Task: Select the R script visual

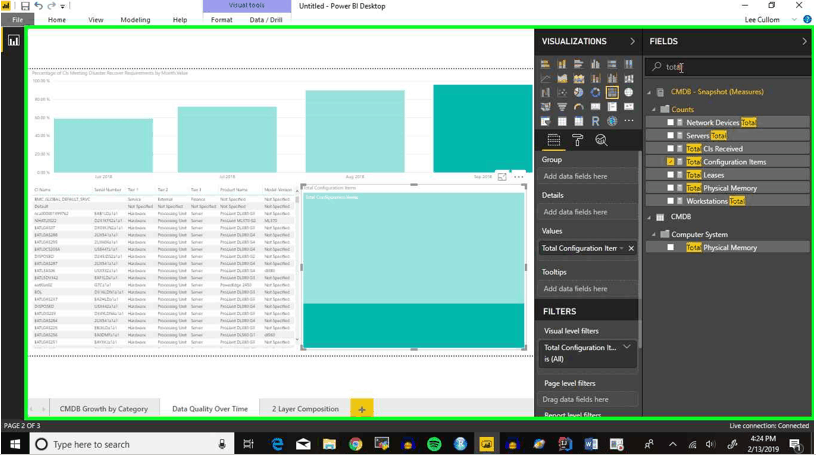Action: click(x=595, y=121)
